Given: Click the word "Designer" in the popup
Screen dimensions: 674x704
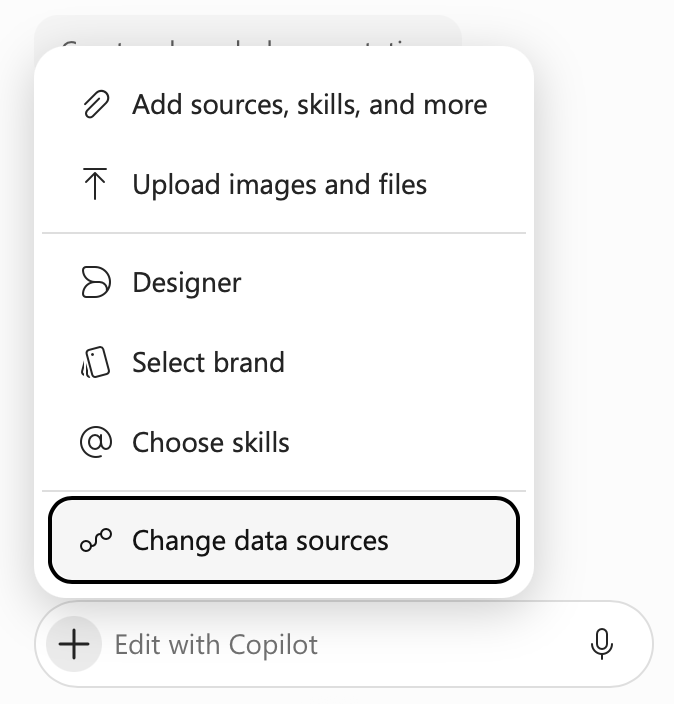Looking at the screenshot, I should [x=187, y=283].
